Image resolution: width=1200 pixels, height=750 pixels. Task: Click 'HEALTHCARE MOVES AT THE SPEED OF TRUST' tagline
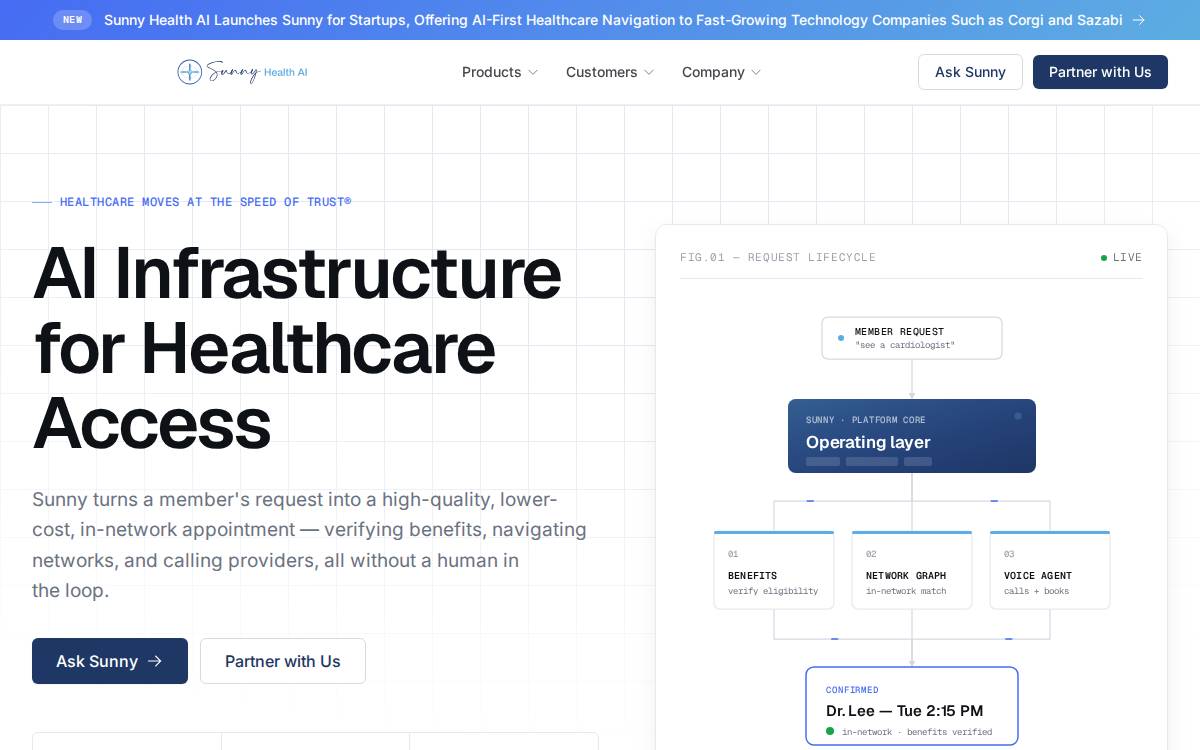pos(205,202)
